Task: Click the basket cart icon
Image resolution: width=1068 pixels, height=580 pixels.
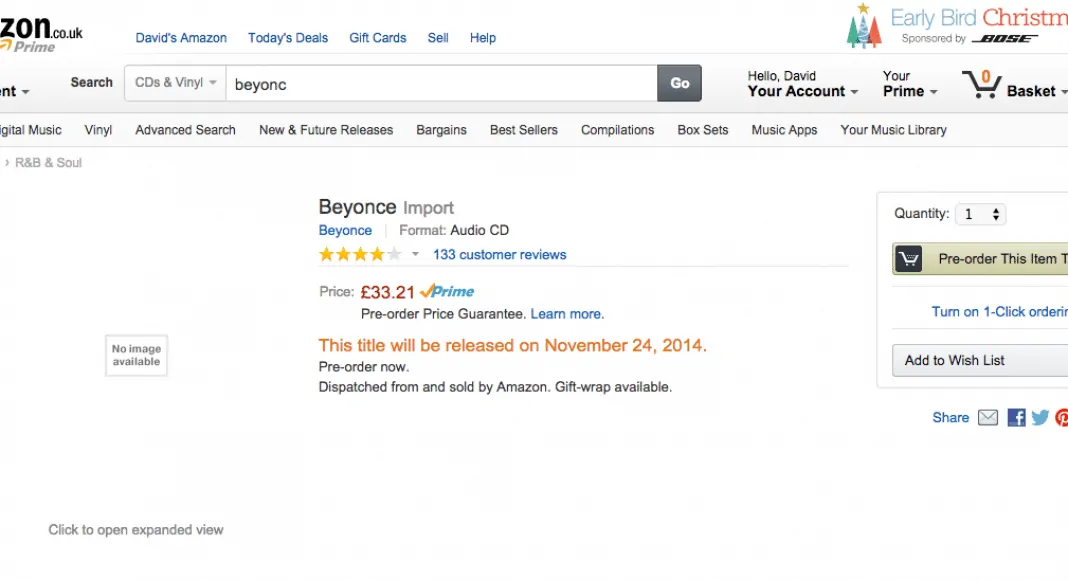Action: click(981, 84)
